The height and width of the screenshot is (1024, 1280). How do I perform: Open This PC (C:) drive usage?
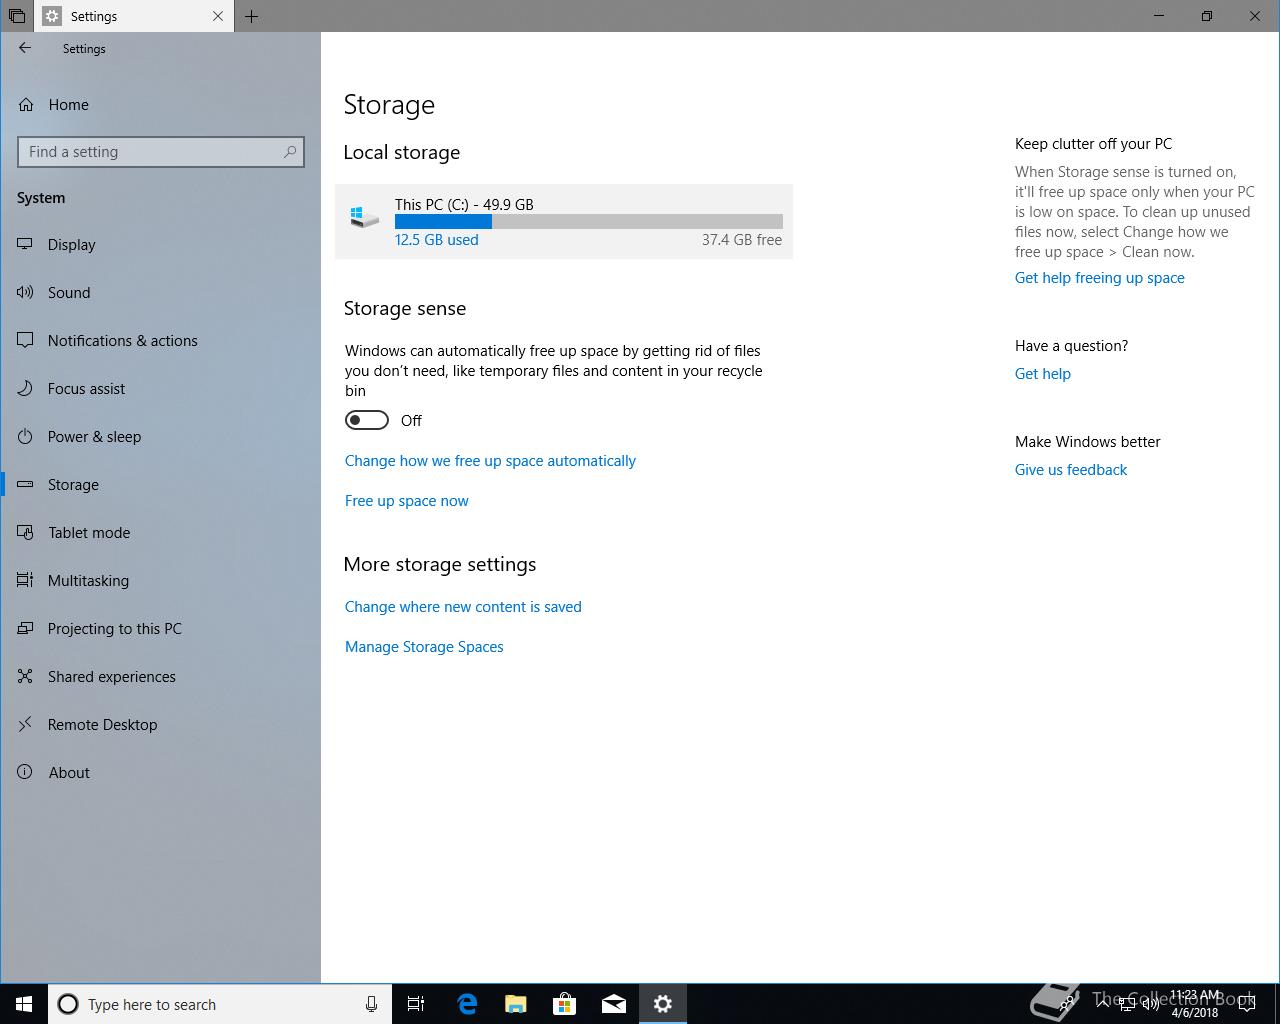coord(564,221)
